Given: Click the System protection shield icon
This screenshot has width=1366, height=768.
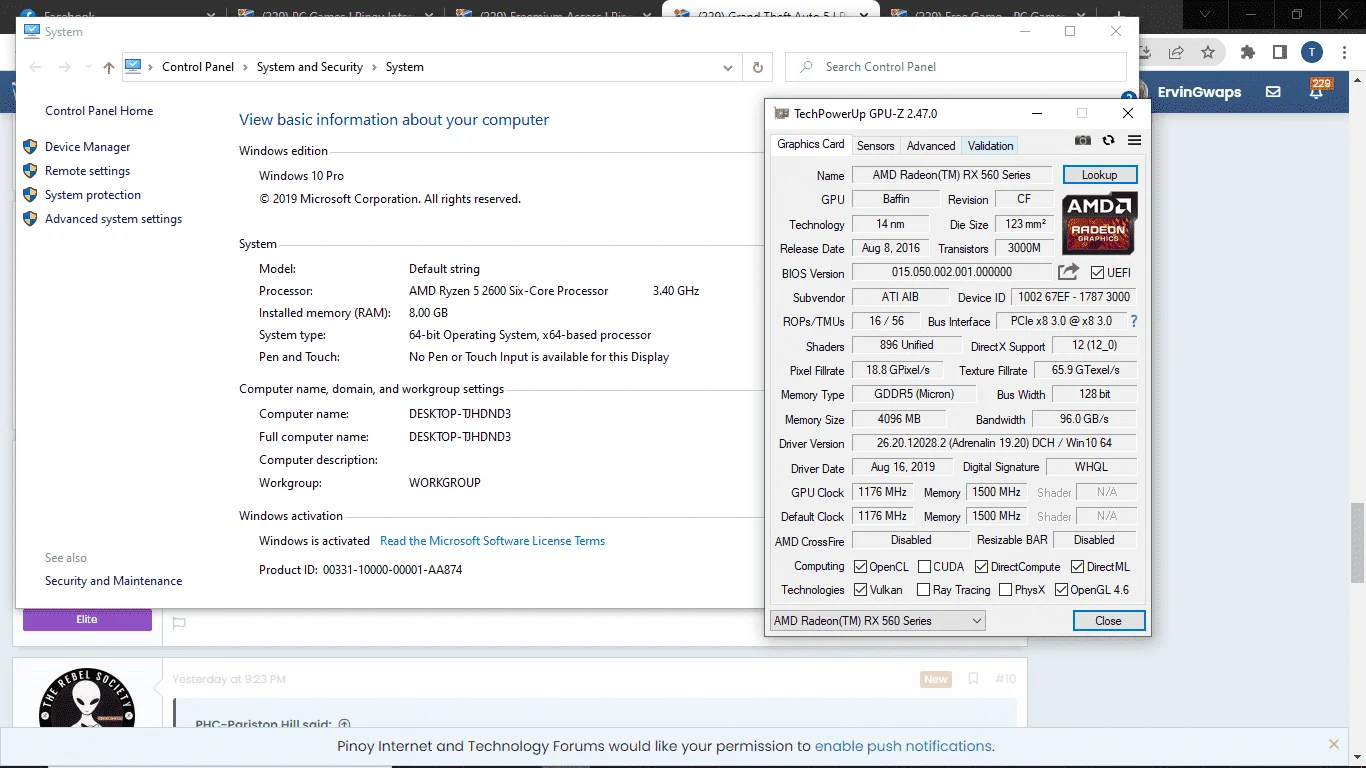Looking at the screenshot, I should click(30, 195).
